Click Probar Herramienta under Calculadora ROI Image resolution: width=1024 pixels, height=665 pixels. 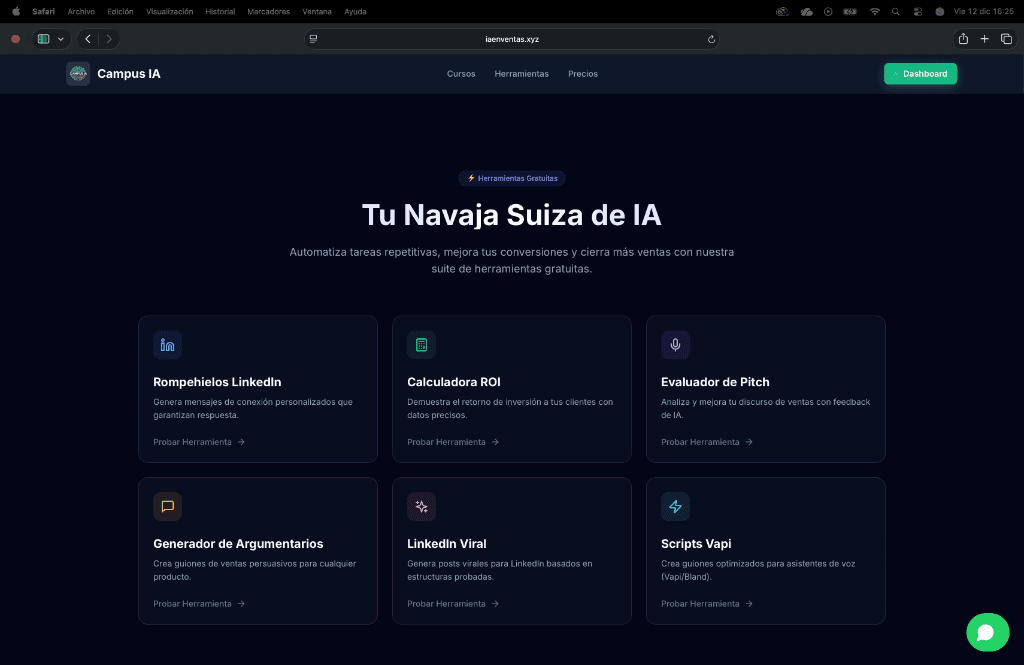[x=452, y=442]
